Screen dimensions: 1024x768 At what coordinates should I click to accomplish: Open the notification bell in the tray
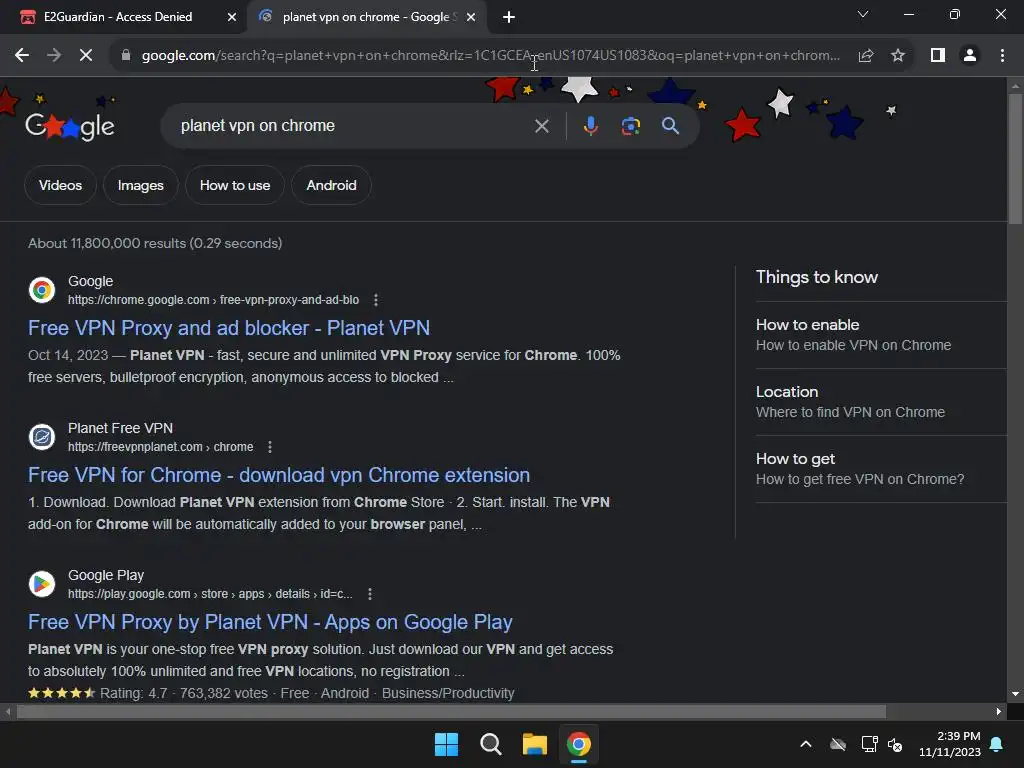(997, 744)
